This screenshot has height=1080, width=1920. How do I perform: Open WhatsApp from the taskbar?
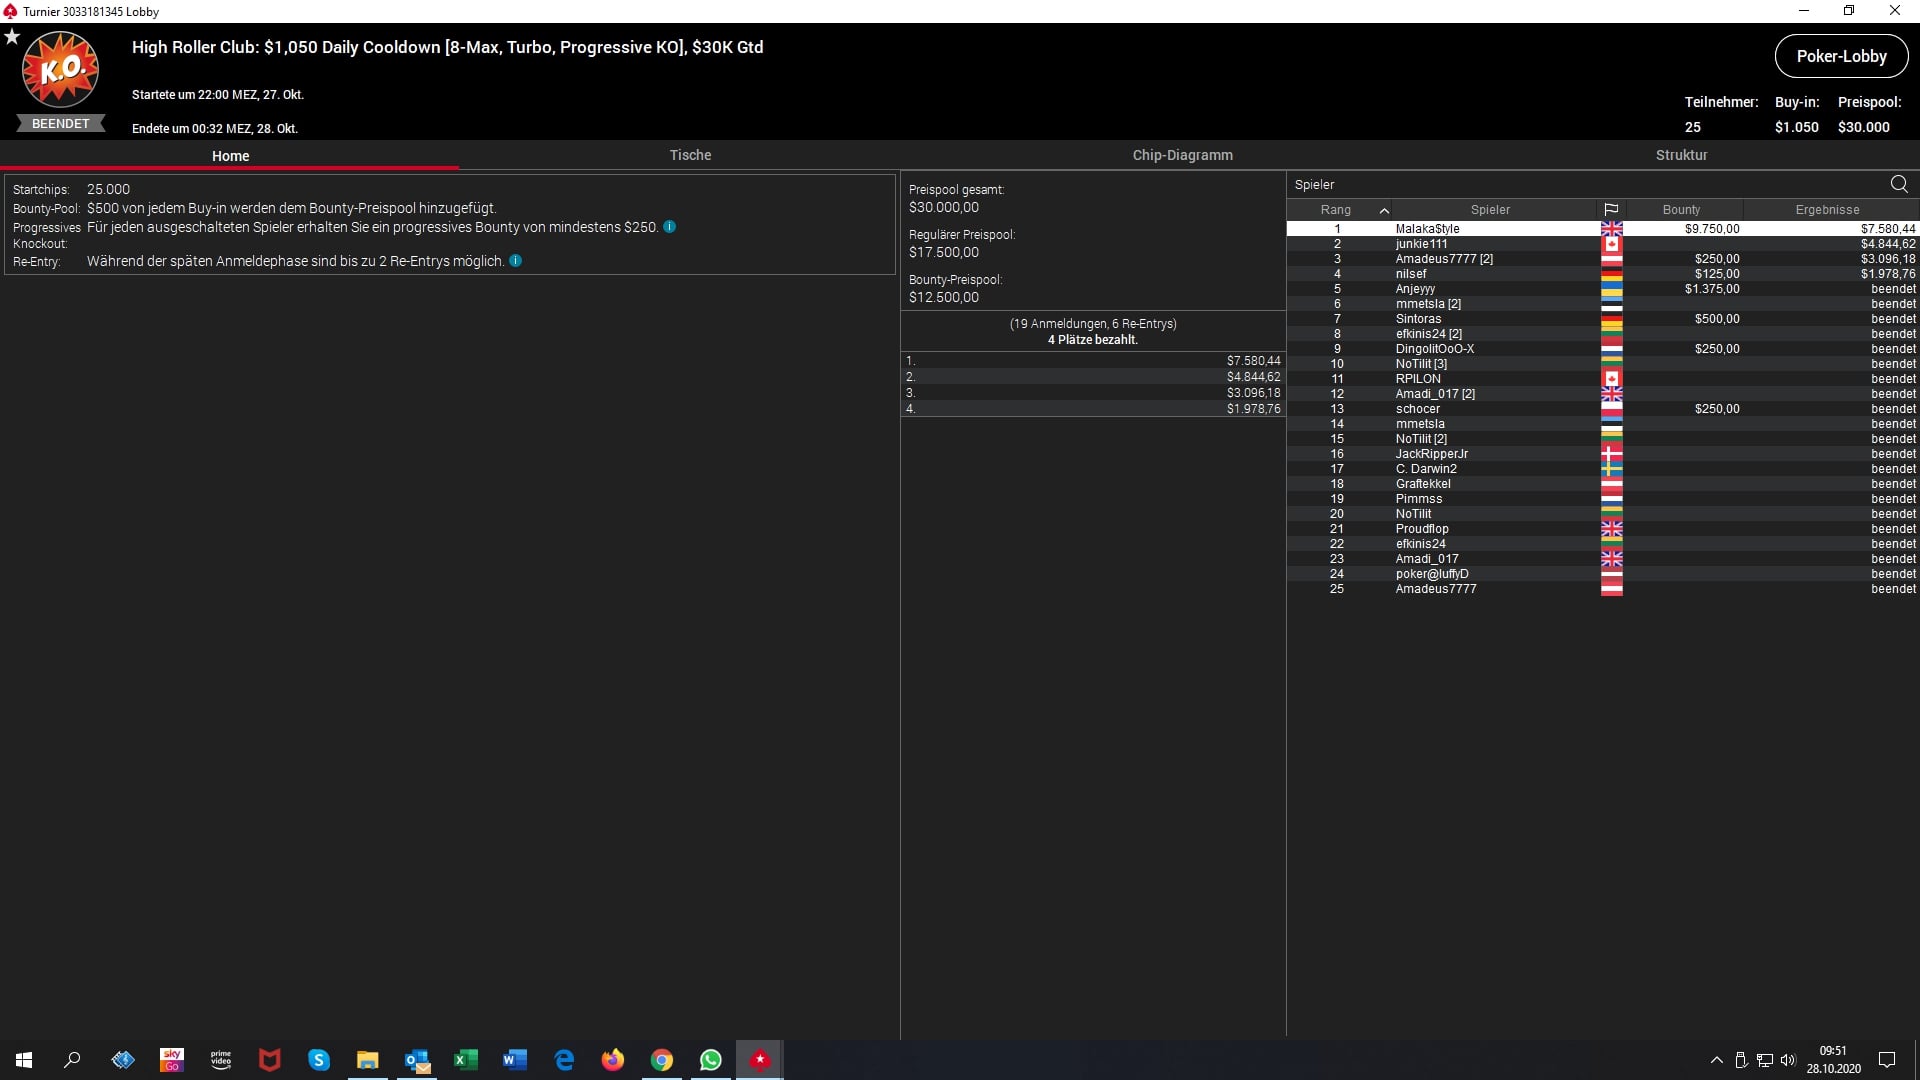pos(711,1060)
